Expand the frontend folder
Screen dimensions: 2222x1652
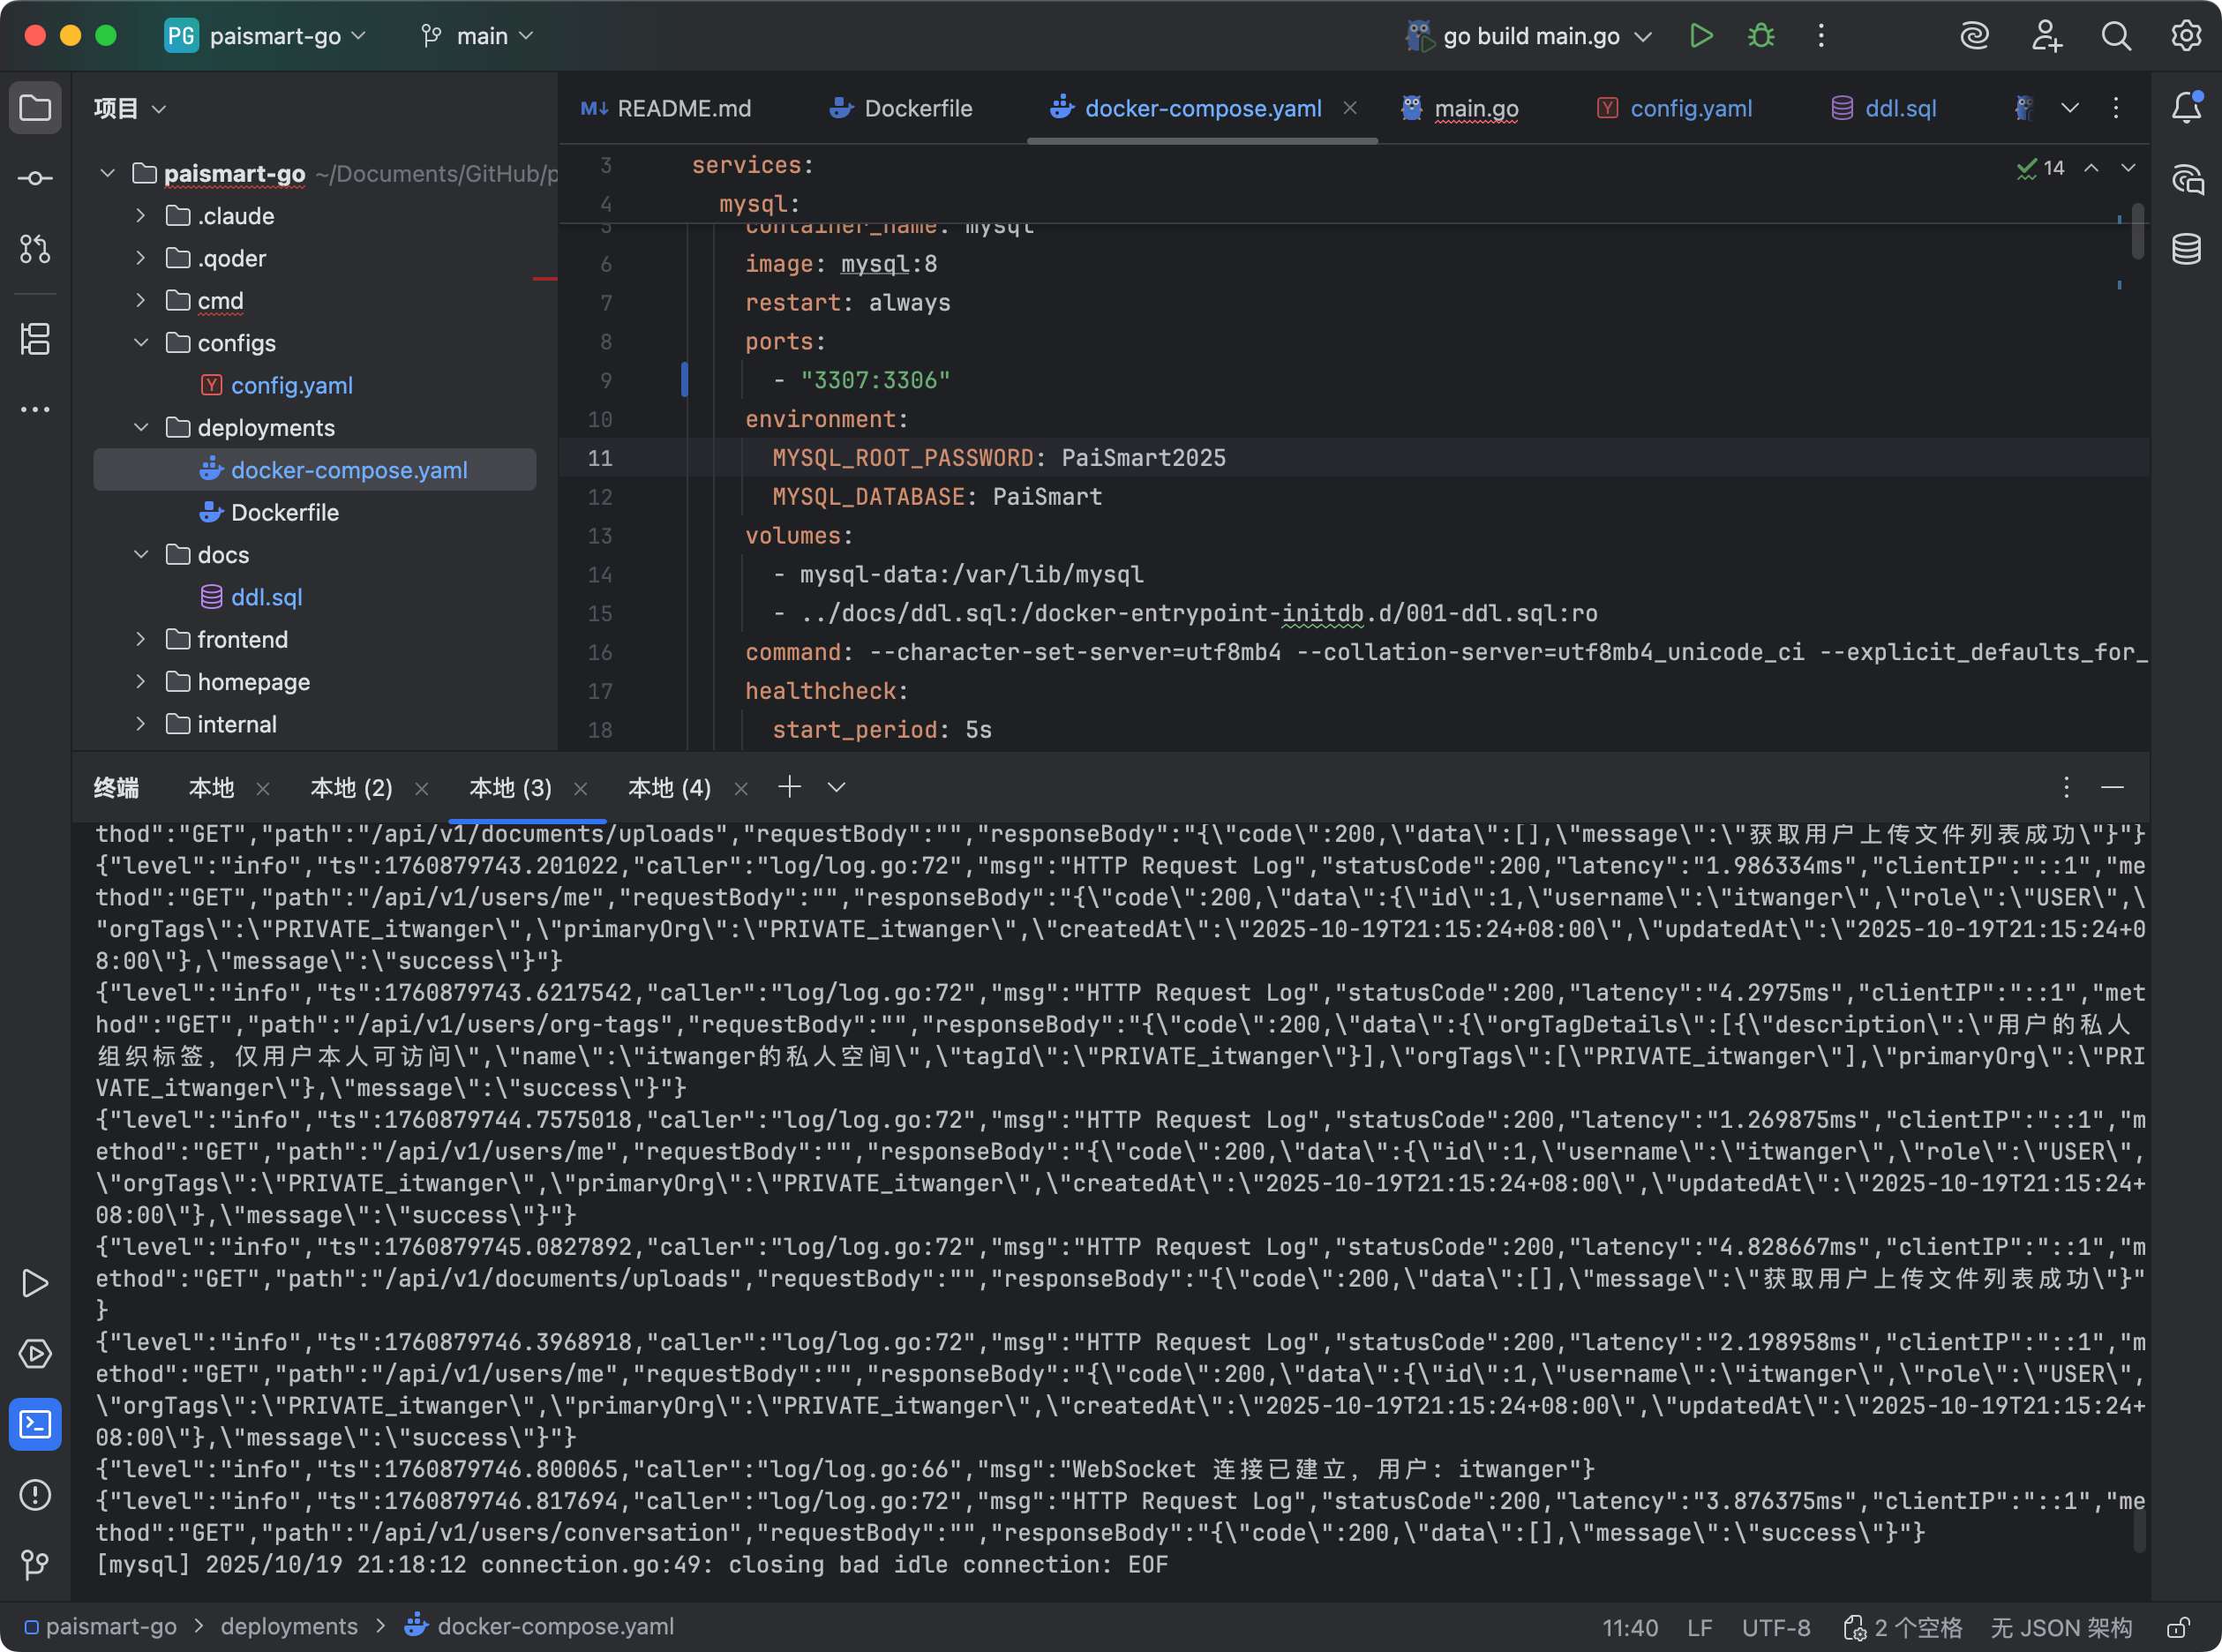(141, 640)
